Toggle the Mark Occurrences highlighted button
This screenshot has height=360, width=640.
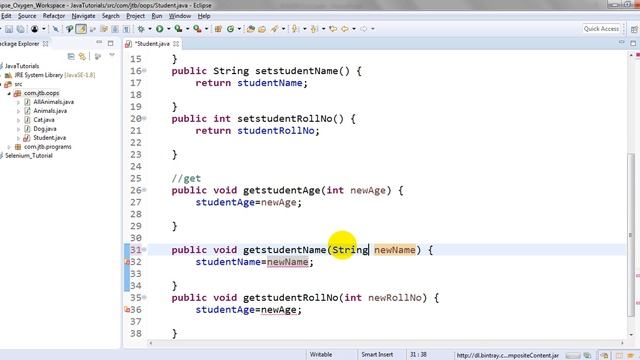81,29
